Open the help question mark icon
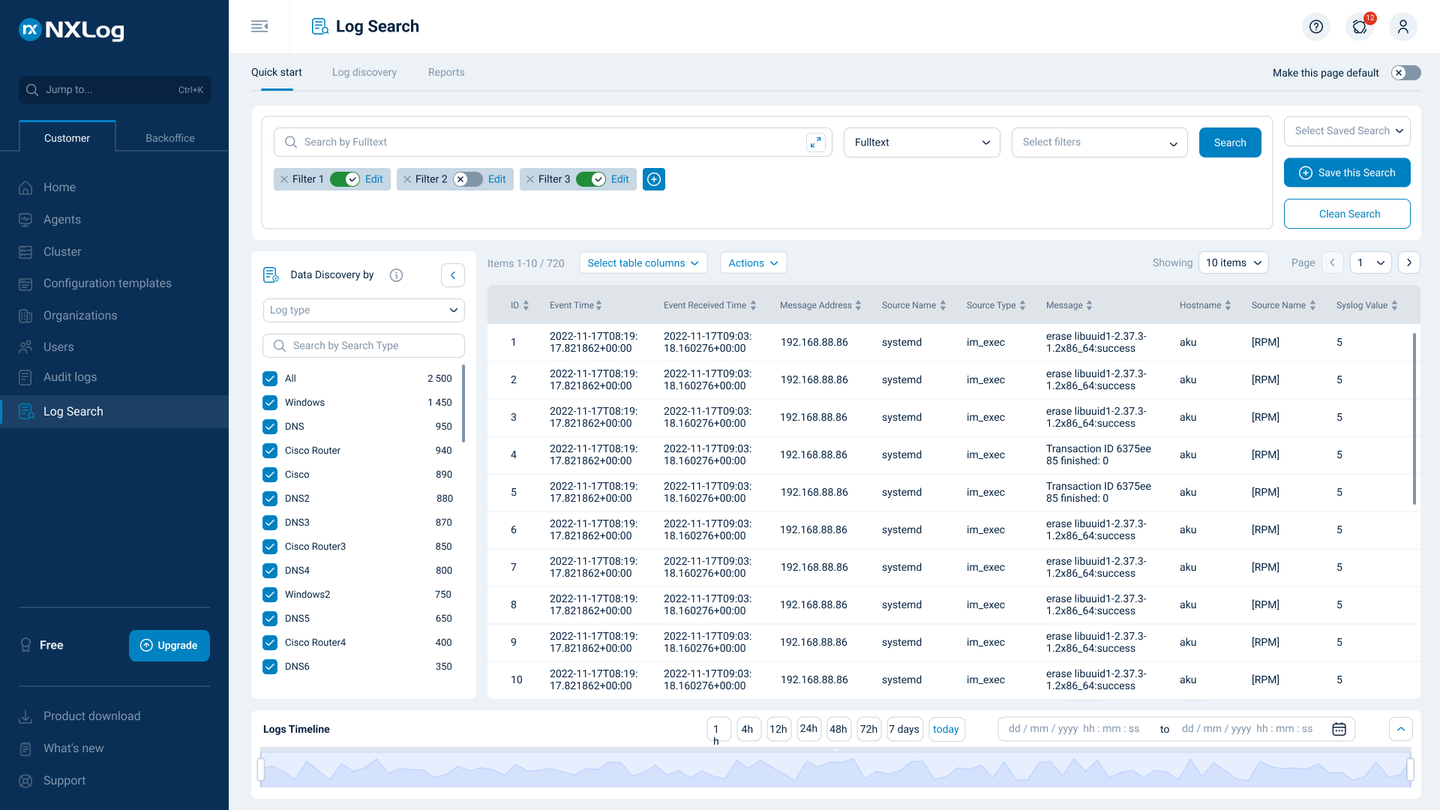Screen dimensions: 1440x810 [1316, 27]
